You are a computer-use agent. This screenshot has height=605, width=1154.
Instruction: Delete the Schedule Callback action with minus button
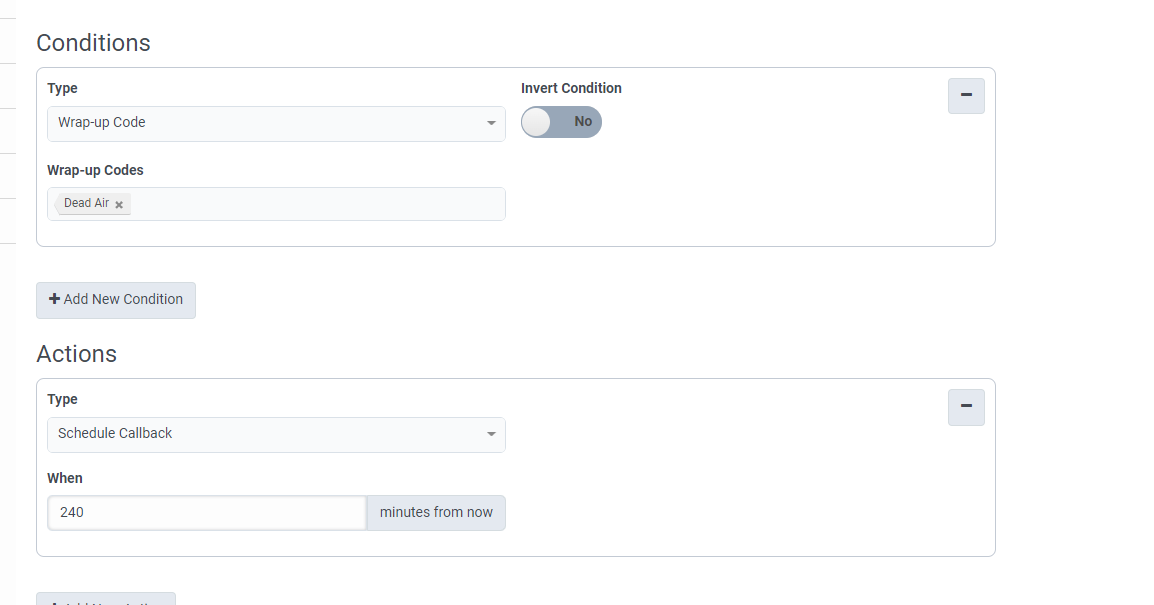(x=966, y=407)
